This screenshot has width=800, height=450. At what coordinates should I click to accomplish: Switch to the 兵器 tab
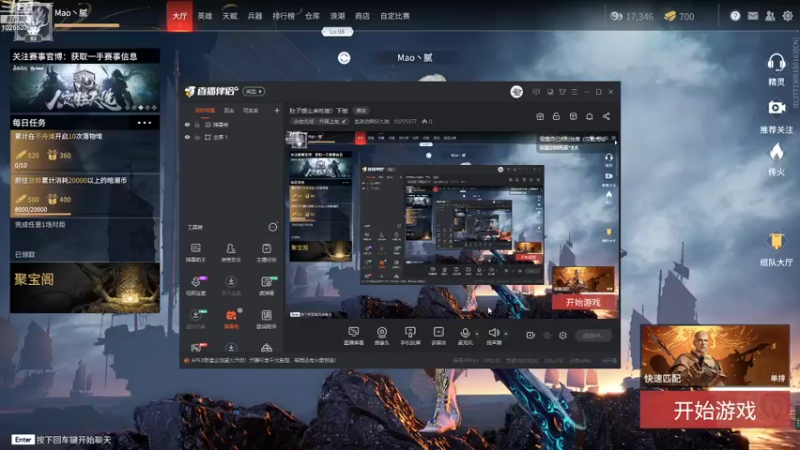tap(255, 16)
